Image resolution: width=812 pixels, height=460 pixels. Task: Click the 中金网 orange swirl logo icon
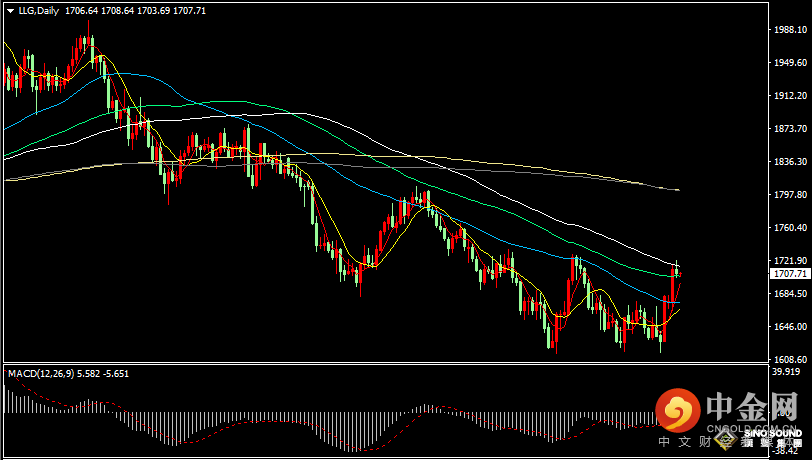[678, 410]
